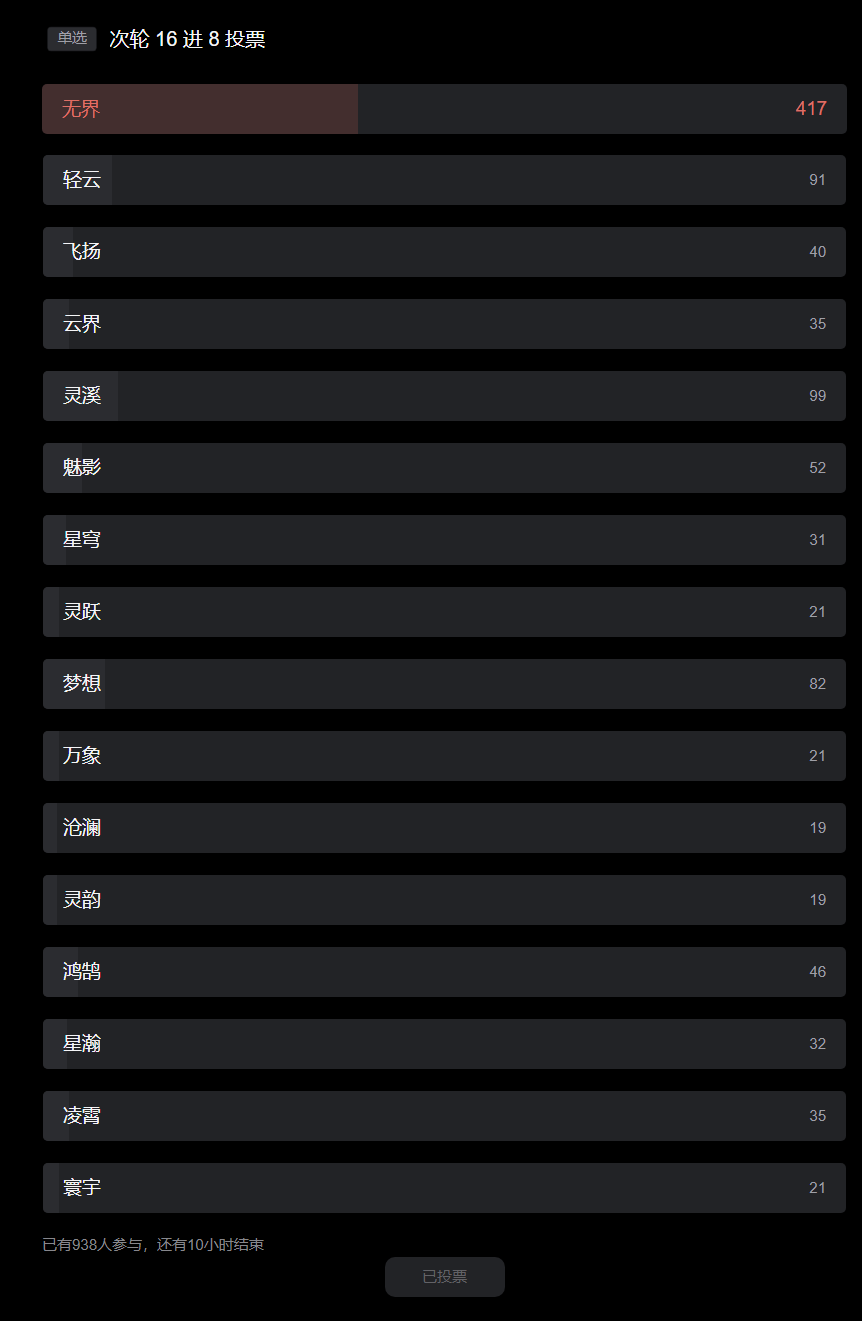Vote for the 鸿鹄 option

coord(444,972)
